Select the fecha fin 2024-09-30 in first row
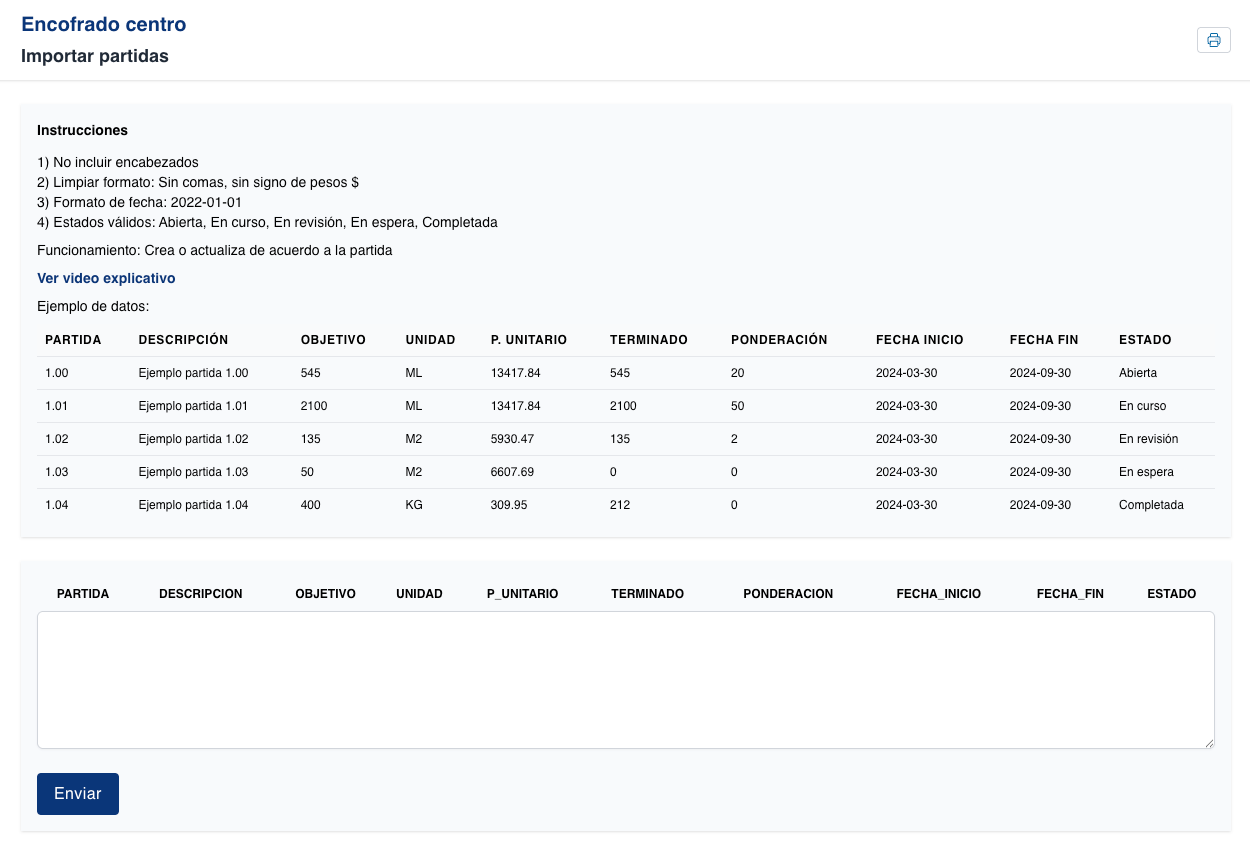The height and width of the screenshot is (843, 1250). pos(1040,372)
